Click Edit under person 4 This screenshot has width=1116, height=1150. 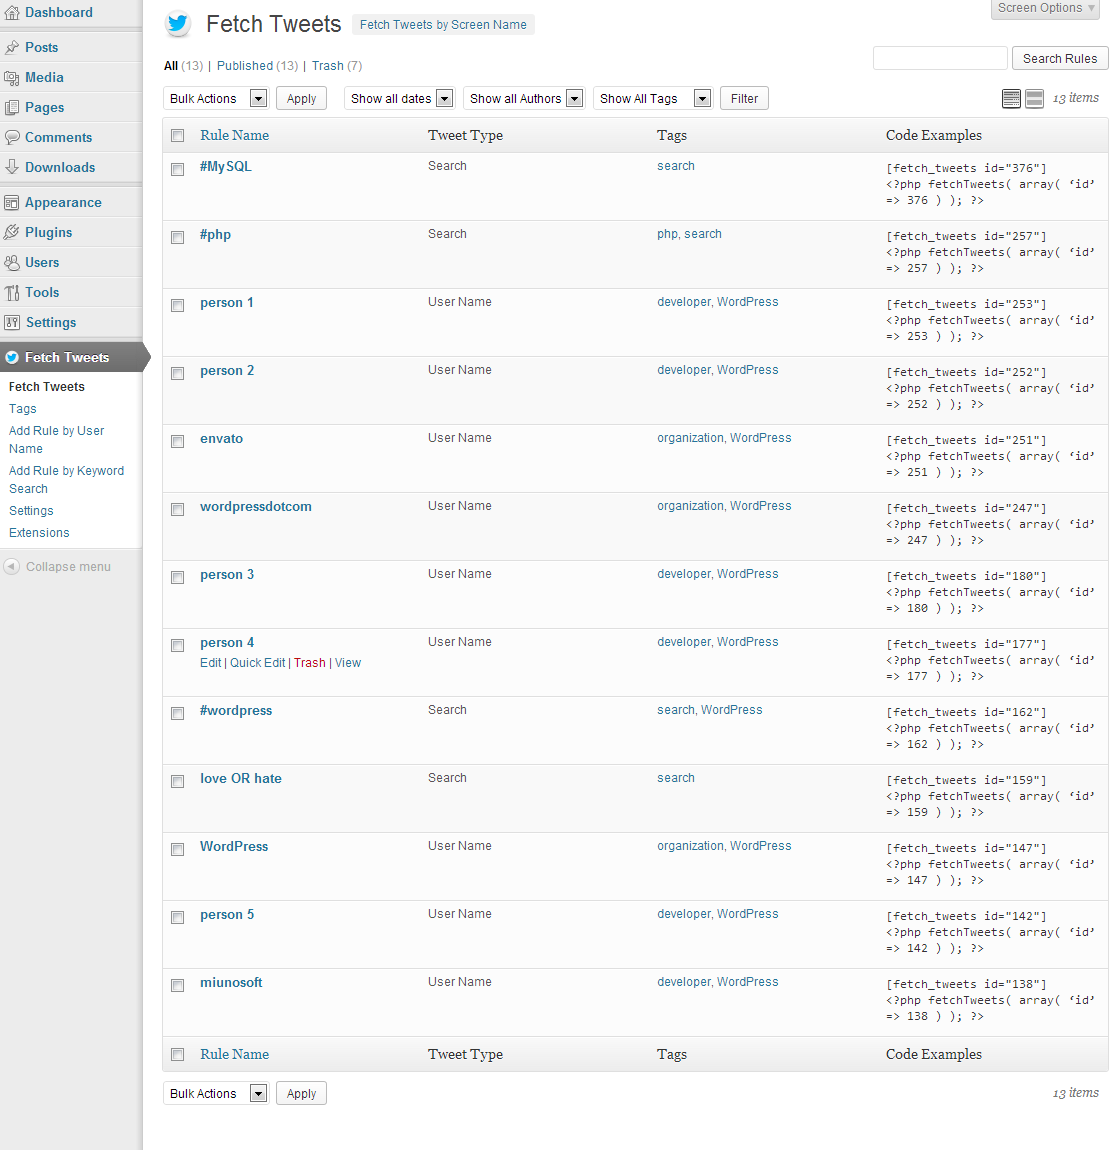(x=210, y=663)
